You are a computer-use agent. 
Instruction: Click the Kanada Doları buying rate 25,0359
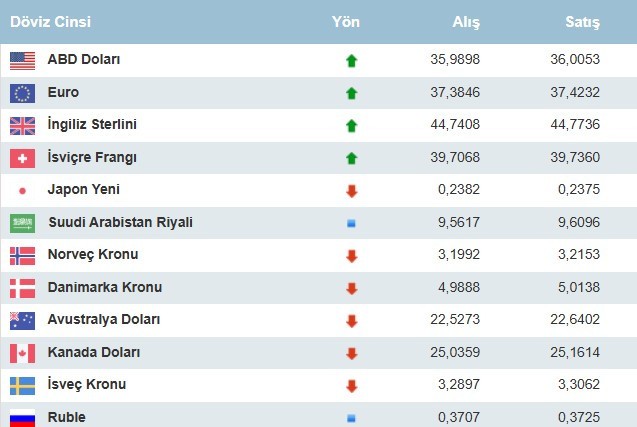(455, 352)
